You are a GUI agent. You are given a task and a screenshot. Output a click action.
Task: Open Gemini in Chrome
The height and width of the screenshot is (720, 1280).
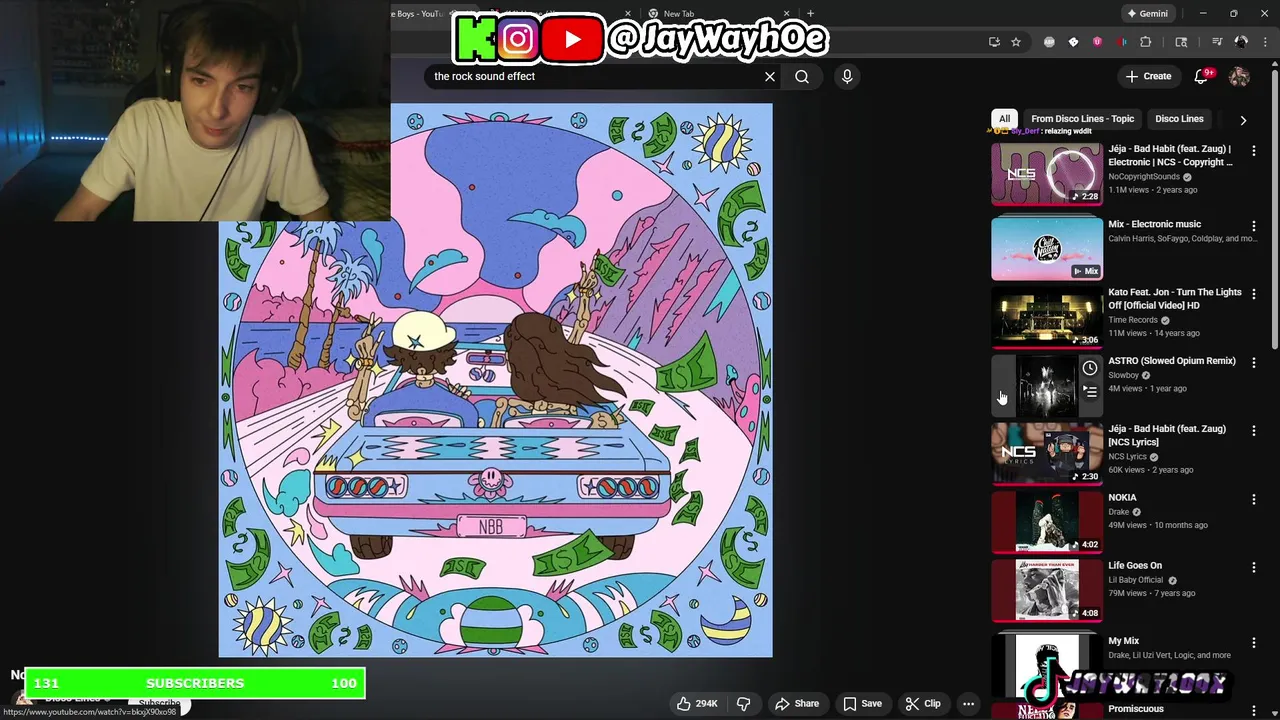(1147, 14)
